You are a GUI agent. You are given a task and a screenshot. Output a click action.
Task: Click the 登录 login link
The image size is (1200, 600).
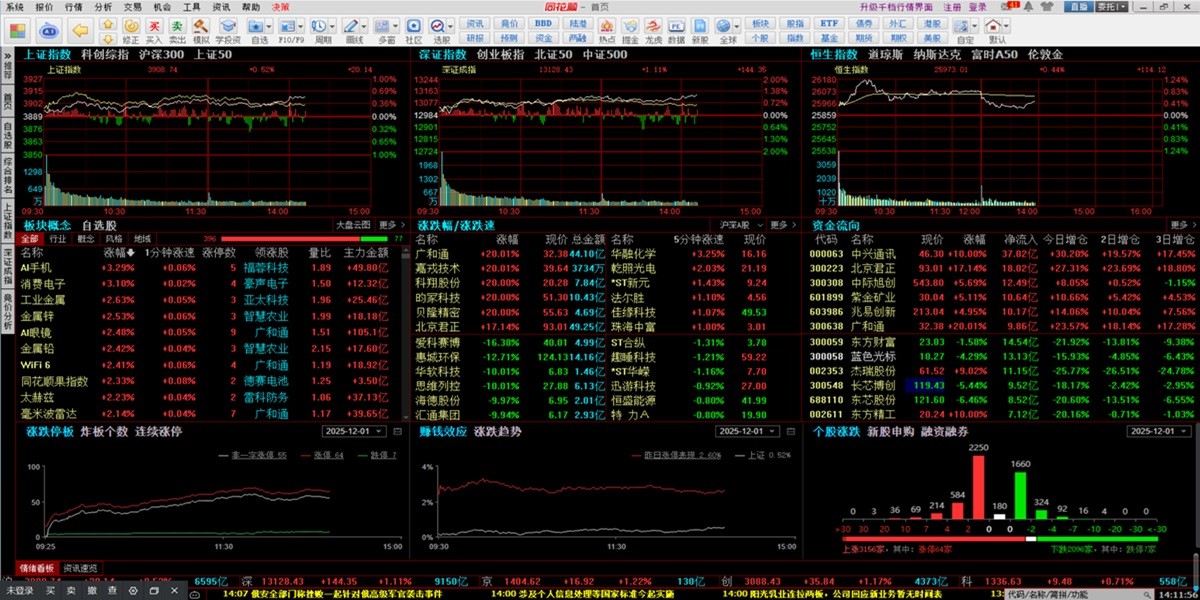coord(977,6)
